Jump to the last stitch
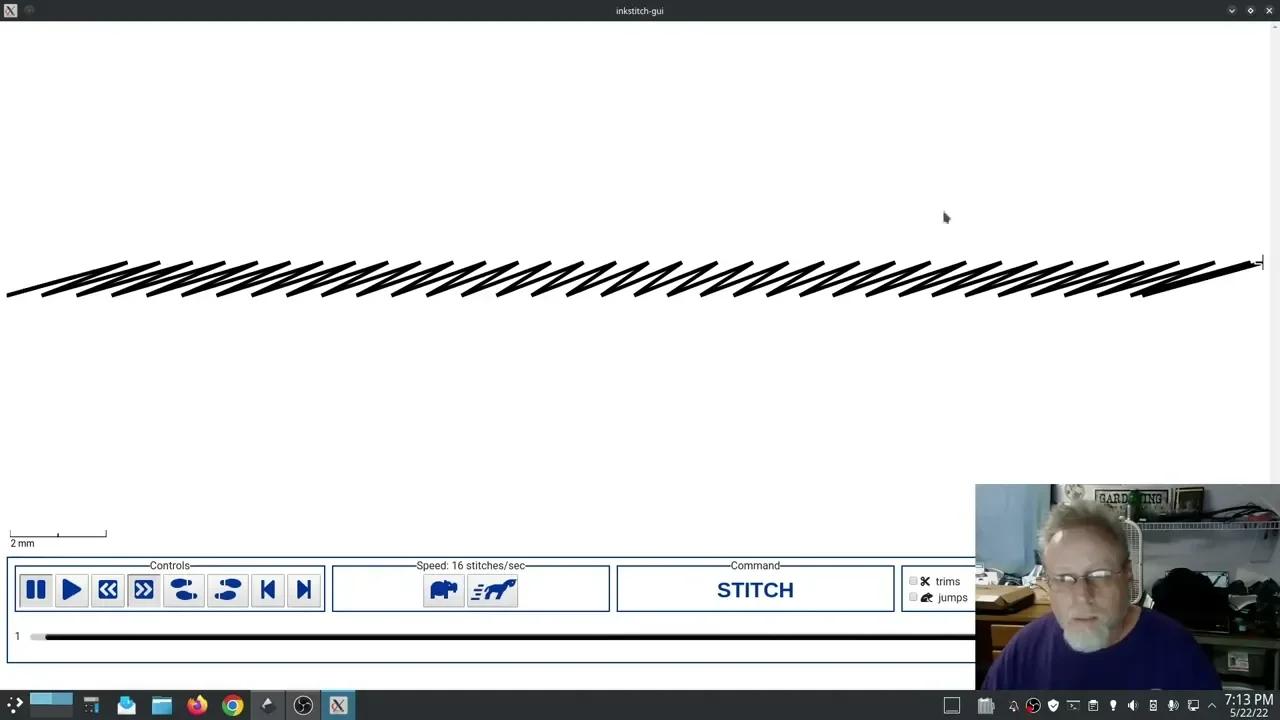Image resolution: width=1280 pixels, height=720 pixels. [x=303, y=590]
